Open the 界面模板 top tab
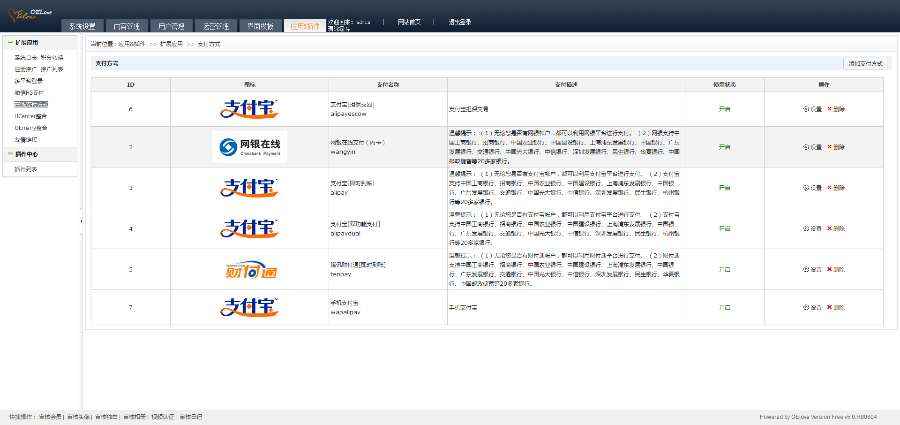 pyautogui.click(x=261, y=26)
